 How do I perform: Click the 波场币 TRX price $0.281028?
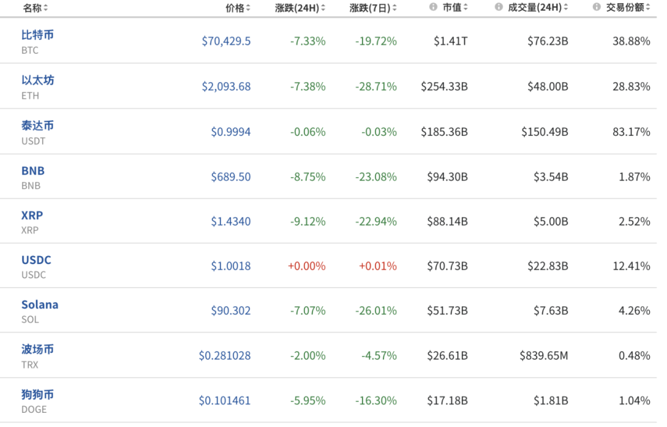[x=224, y=355]
